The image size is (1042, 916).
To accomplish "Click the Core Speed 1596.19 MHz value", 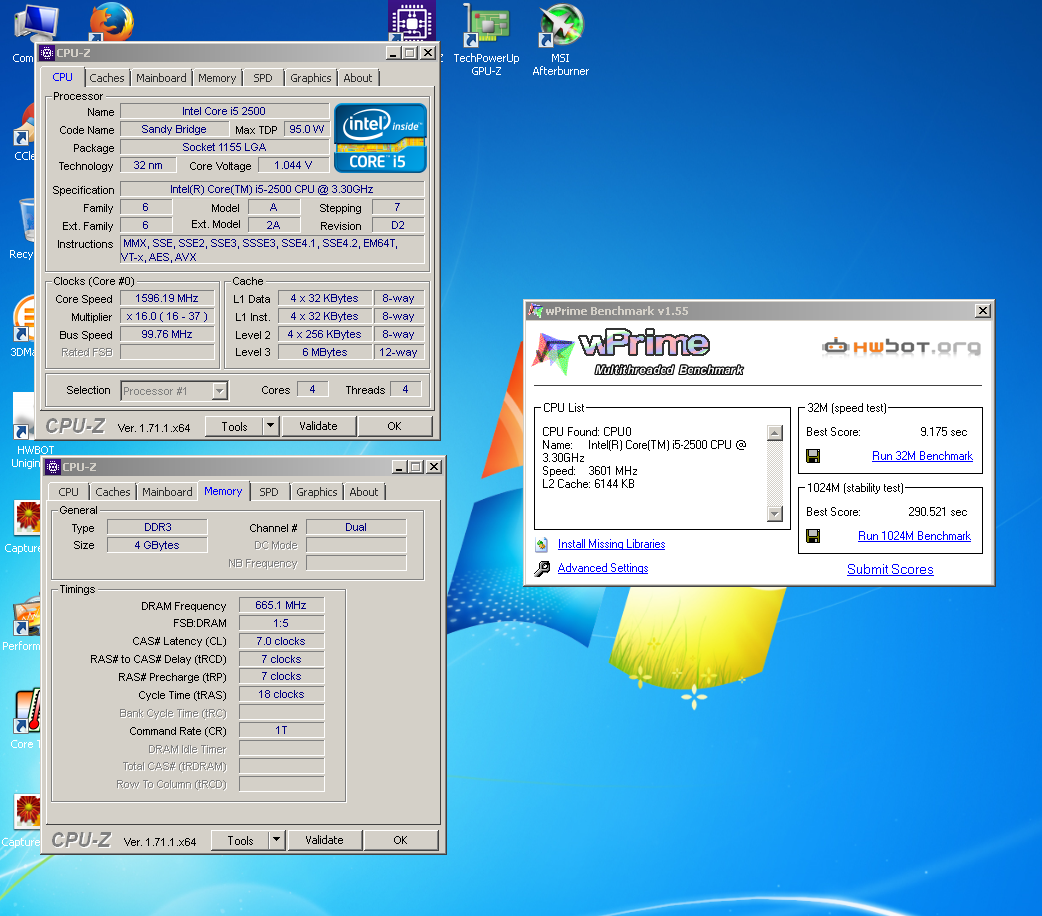I will tap(167, 298).
